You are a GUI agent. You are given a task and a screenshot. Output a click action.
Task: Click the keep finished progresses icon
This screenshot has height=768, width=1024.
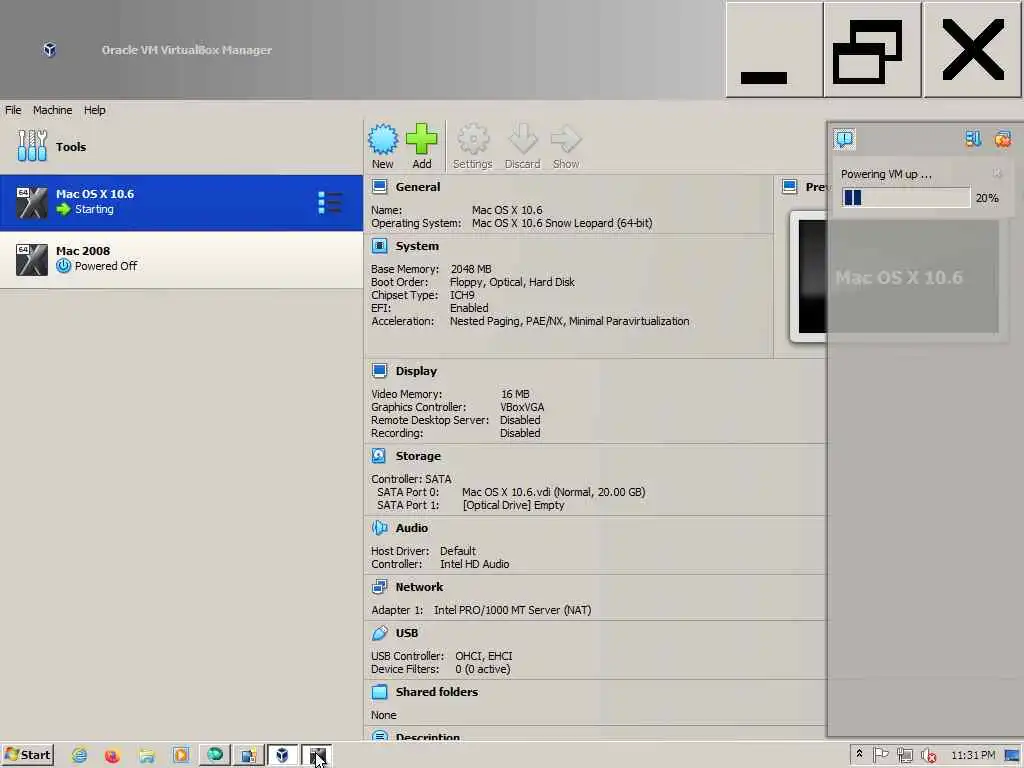(x=973, y=138)
